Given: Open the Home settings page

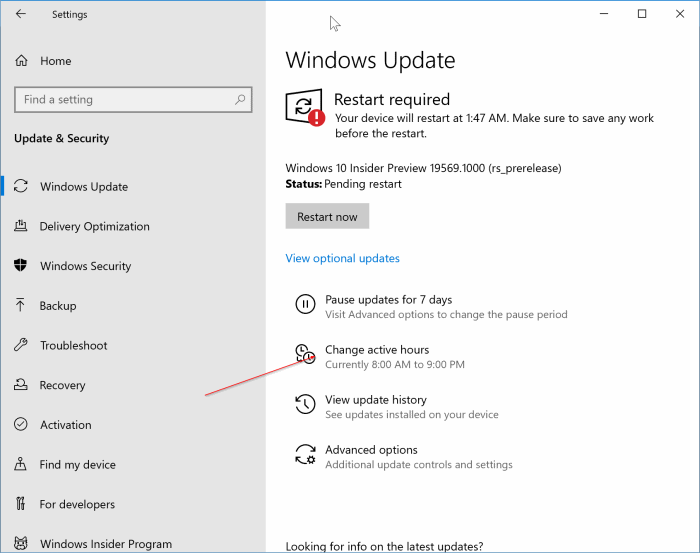Looking at the screenshot, I should coord(56,61).
